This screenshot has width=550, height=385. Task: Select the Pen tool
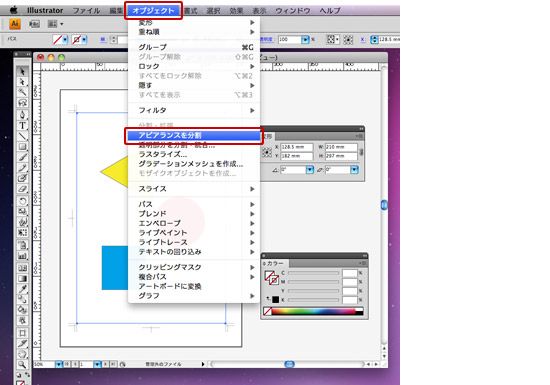coord(22,115)
